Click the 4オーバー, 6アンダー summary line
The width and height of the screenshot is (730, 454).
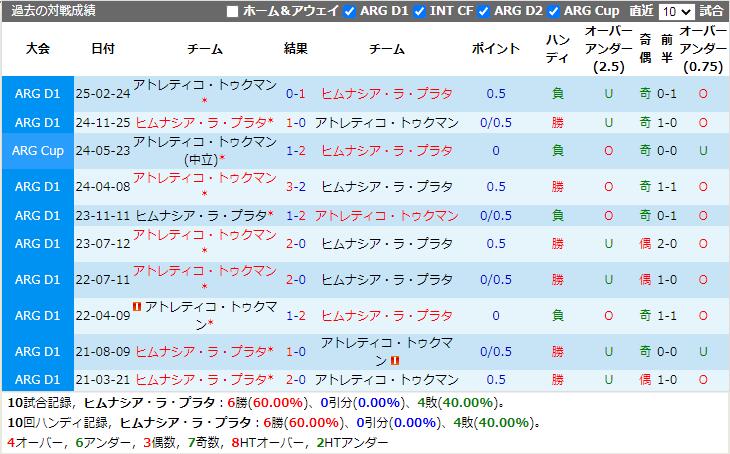coord(197,442)
